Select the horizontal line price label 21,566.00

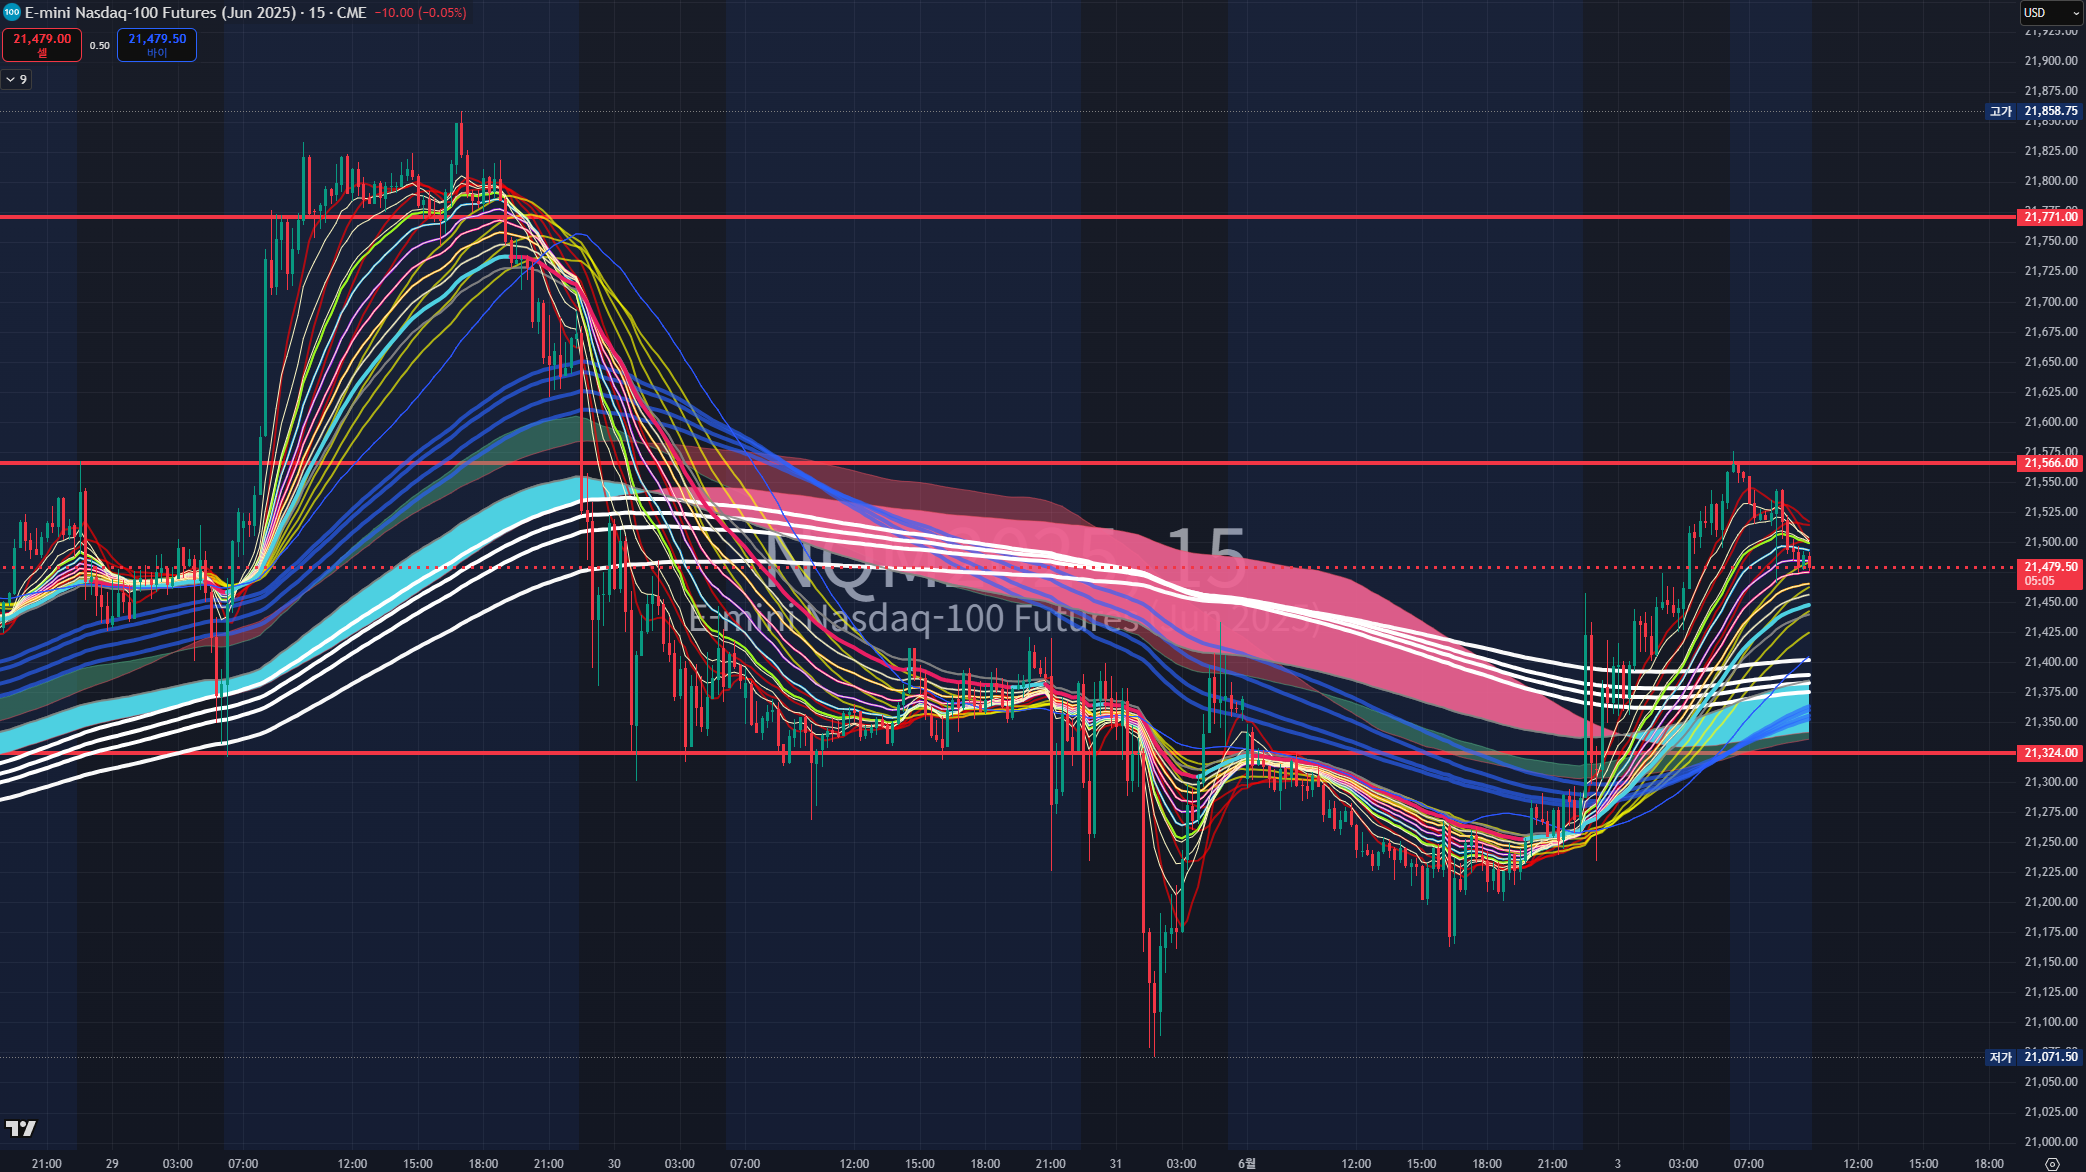tap(2050, 463)
